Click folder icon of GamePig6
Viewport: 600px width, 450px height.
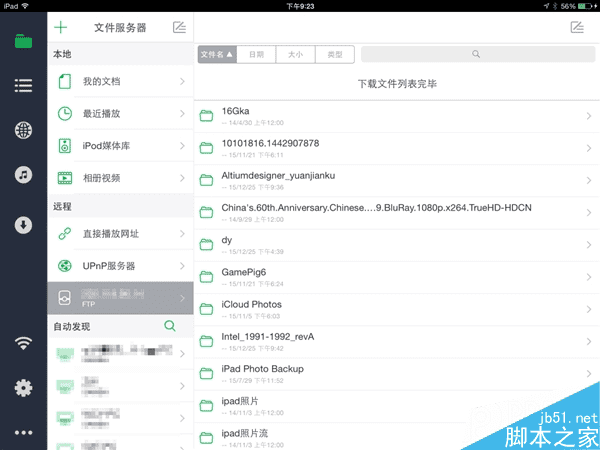206,277
